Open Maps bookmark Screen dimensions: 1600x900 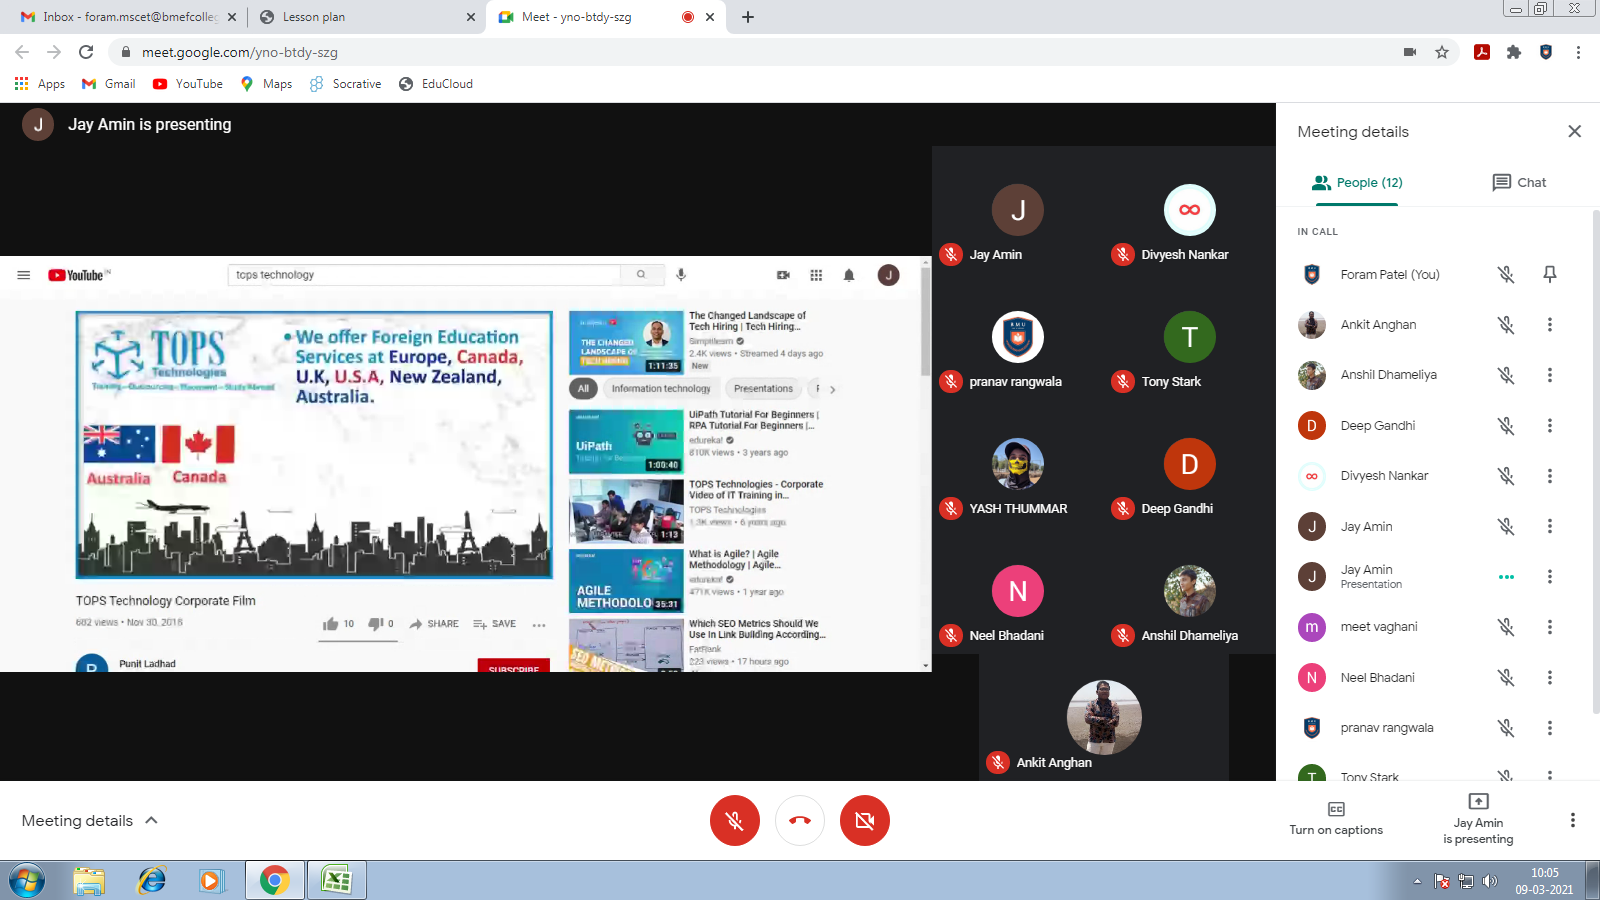point(267,84)
